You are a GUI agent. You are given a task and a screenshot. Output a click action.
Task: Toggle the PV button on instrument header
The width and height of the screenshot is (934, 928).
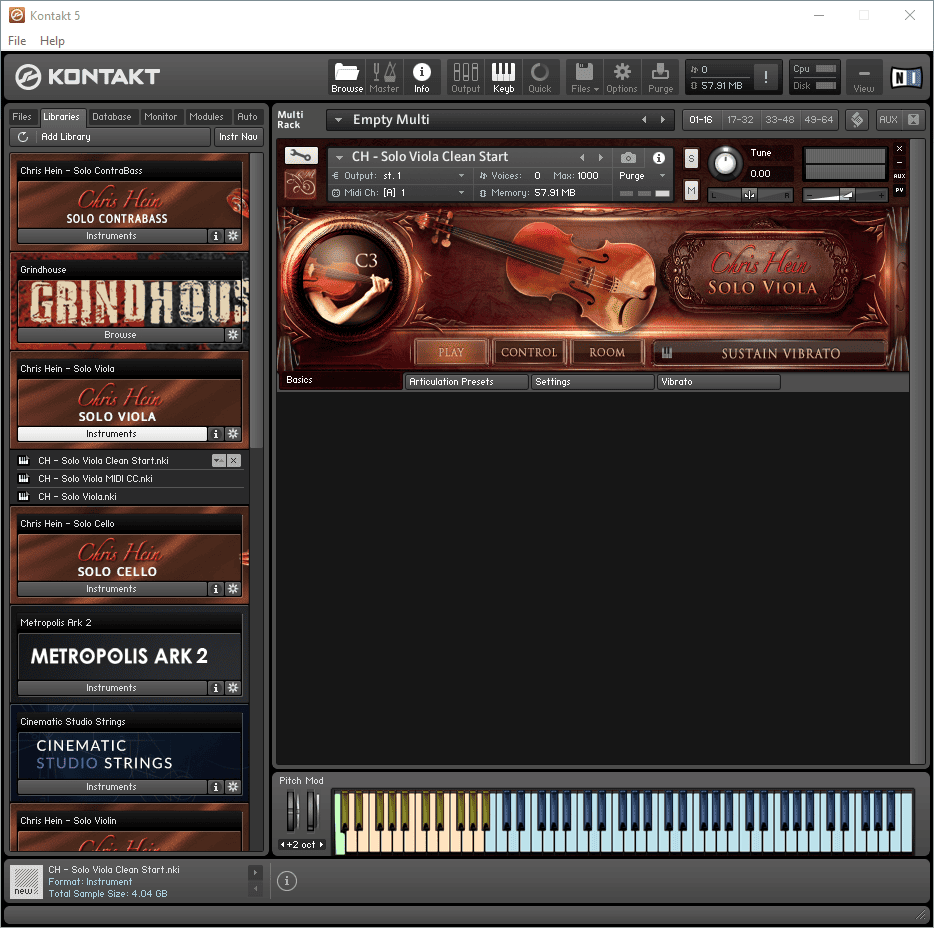click(899, 191)
